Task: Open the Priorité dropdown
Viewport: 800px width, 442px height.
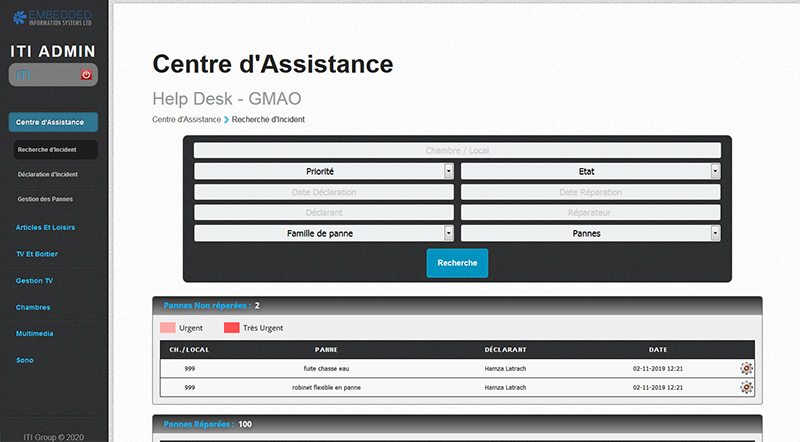Action: coord(324,171)
